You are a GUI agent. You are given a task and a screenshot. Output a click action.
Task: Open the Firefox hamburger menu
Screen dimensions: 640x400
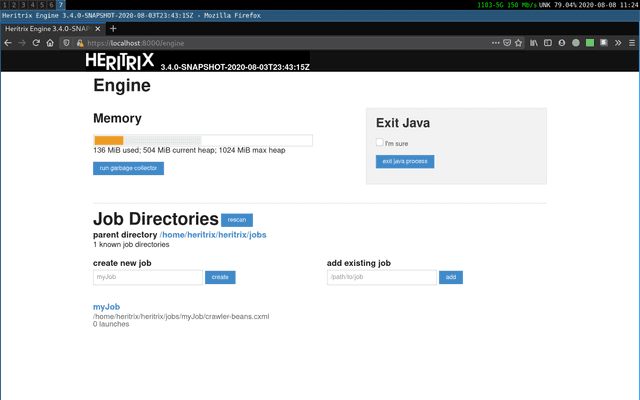point(632,42)
